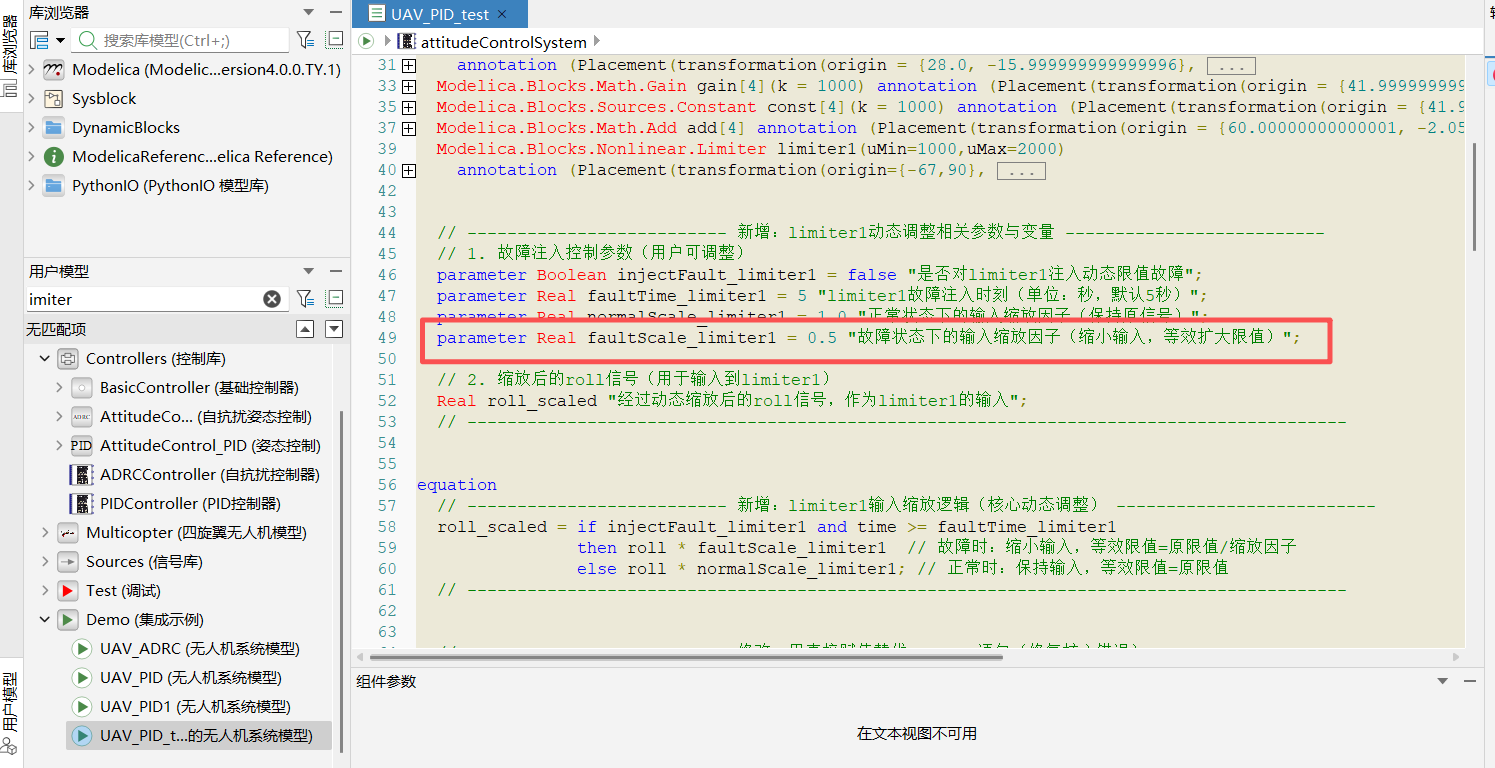Clear the 'imiter' search text
The width and height of the screenshot is (1495, 768).
pyautogui.click(x=272, y=299)
